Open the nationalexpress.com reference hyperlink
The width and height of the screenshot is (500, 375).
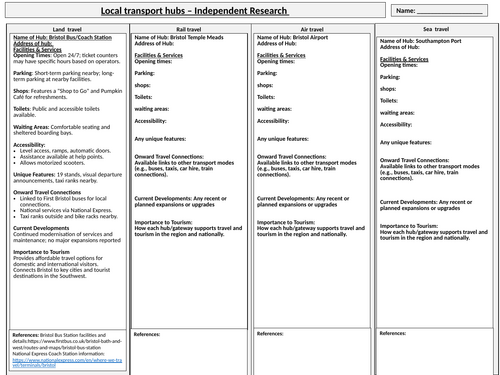pyautogui.click(x=67, y=362)
